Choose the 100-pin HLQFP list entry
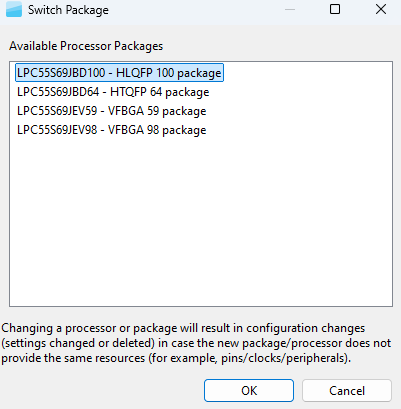 point(119,73)
